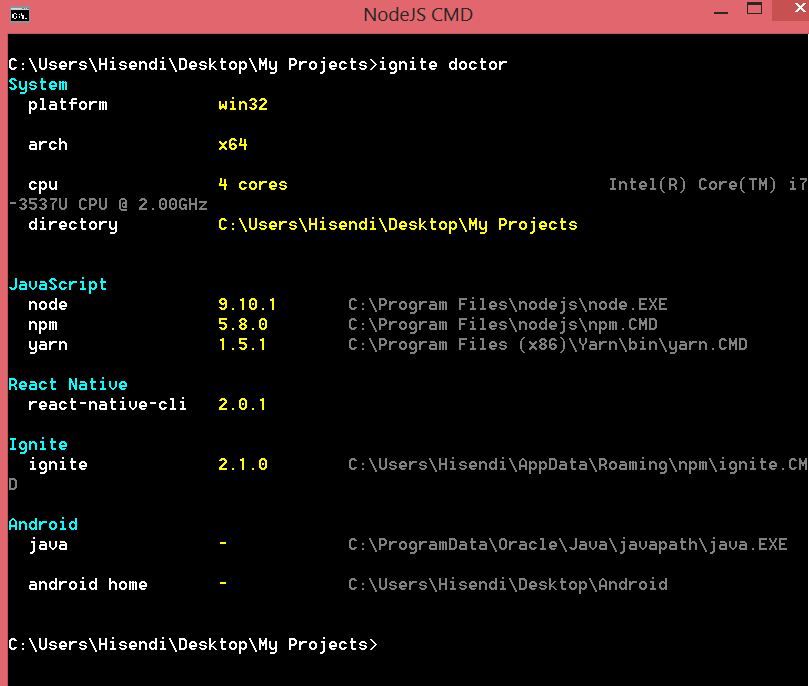
Task: Maximize the NodeJS CMD window
Action: (x=754, y=9)
